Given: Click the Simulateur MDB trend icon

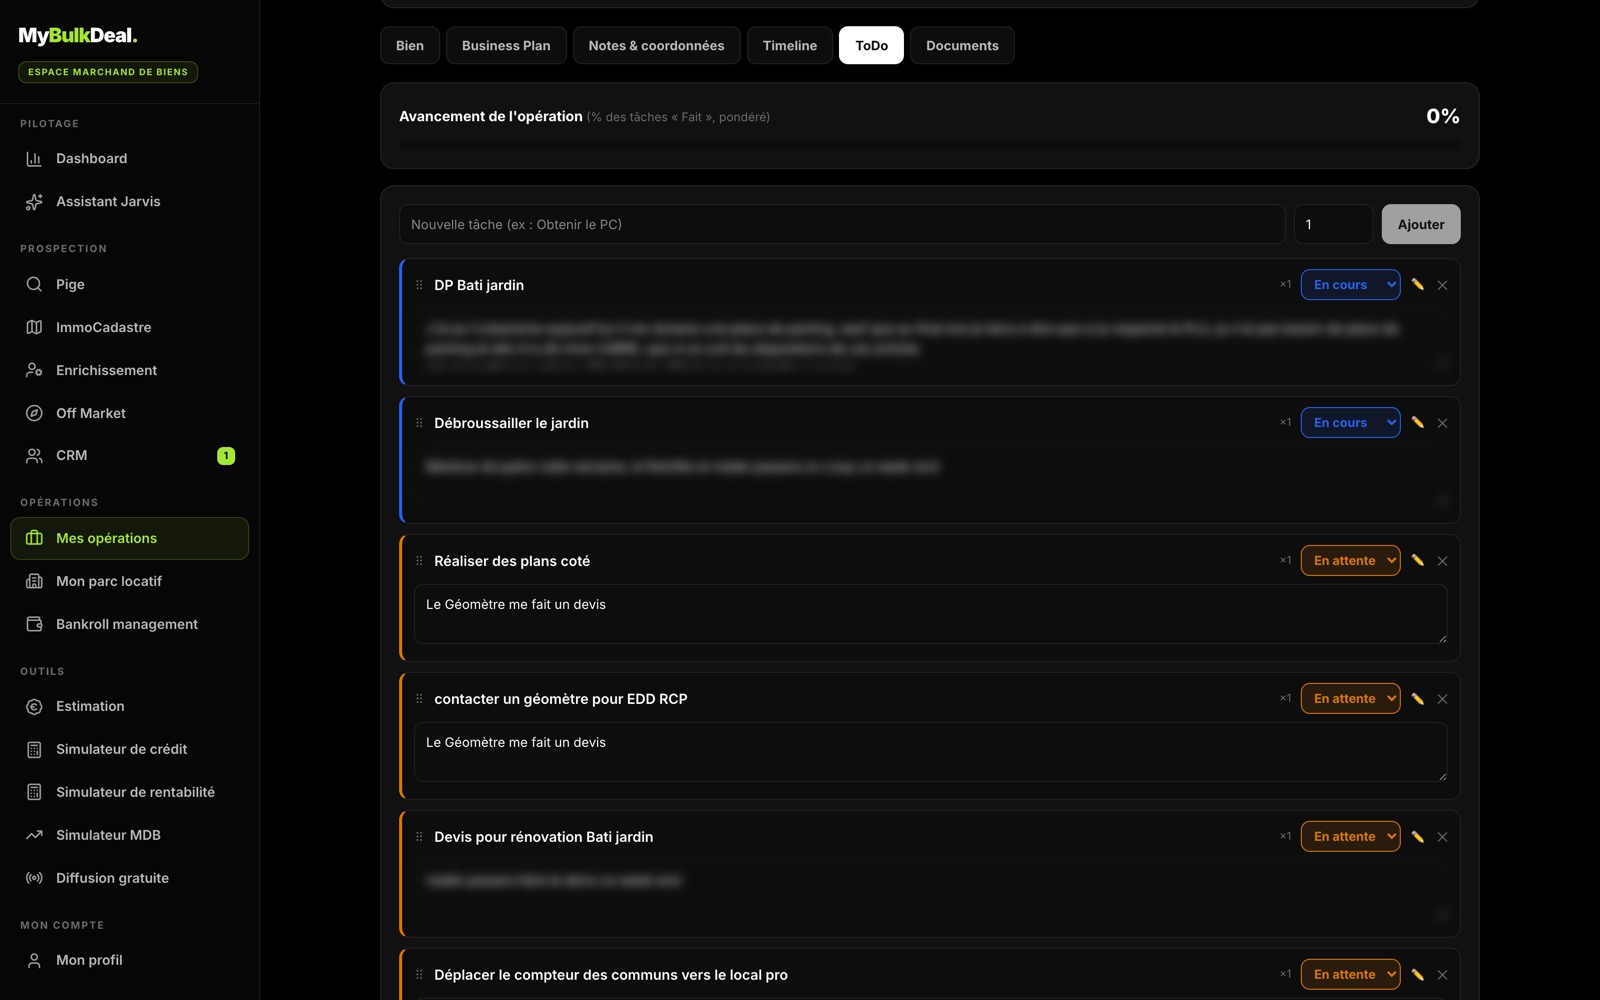Looking at the screenshot, I should 34,836.
